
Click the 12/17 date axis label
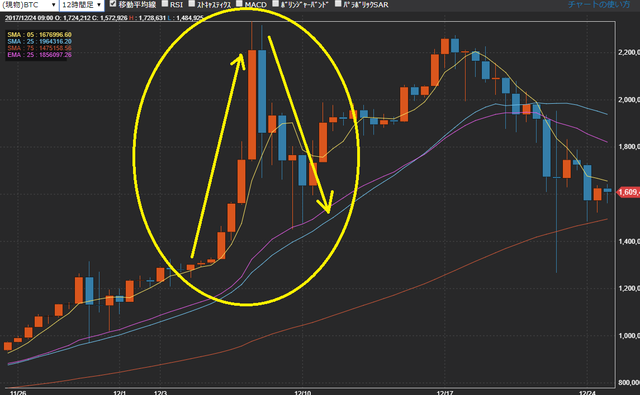[x=444, y=392]
